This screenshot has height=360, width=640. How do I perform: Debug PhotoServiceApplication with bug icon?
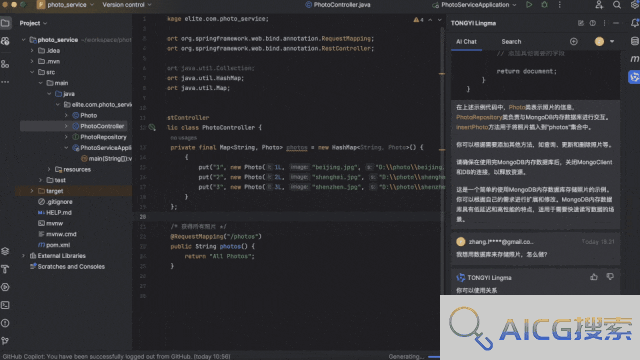tap(544, 5)
